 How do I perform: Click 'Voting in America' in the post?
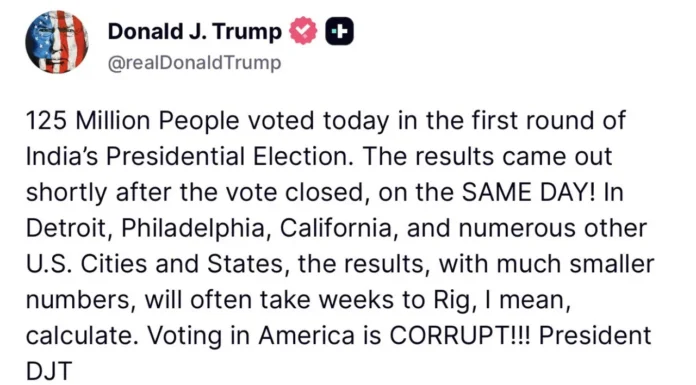251,335
